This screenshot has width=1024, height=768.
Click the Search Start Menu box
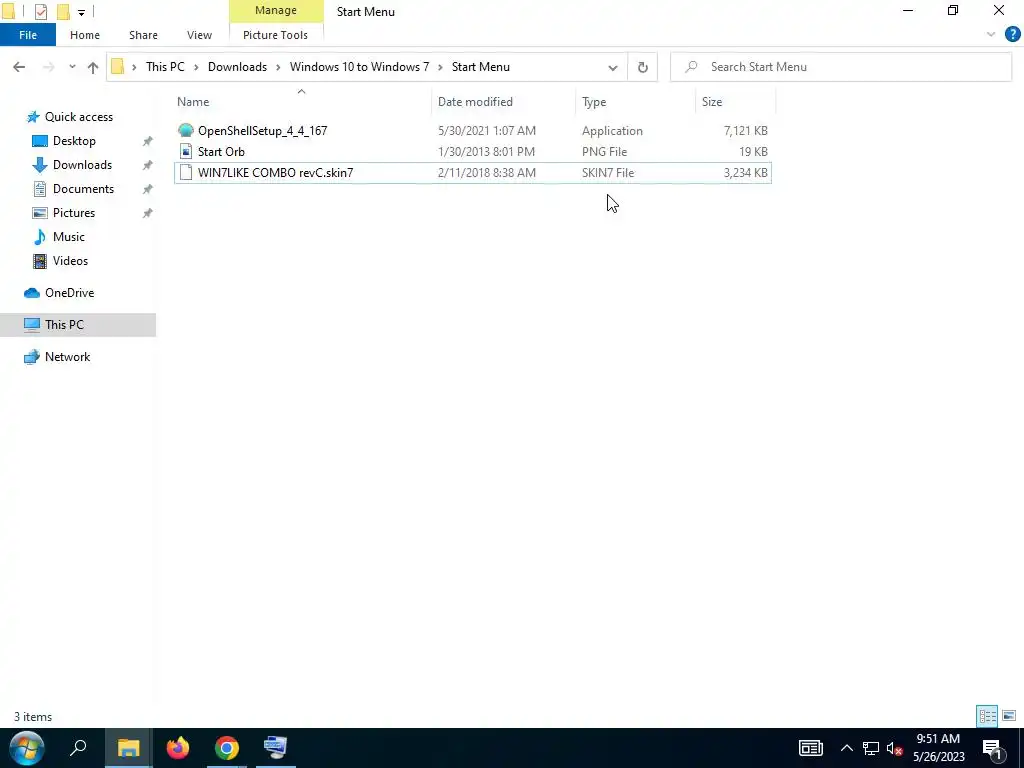pyautogui.click(x=841, y=67)
